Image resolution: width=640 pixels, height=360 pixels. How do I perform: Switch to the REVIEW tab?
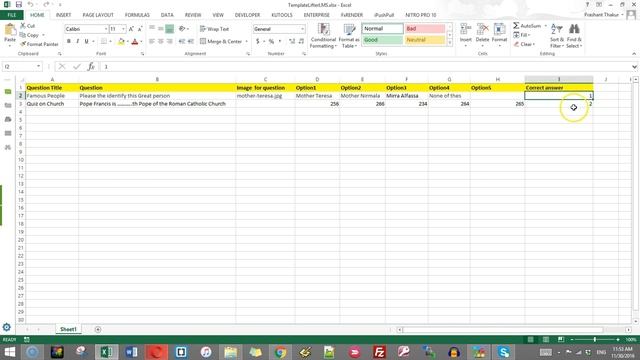click(193, 15)
